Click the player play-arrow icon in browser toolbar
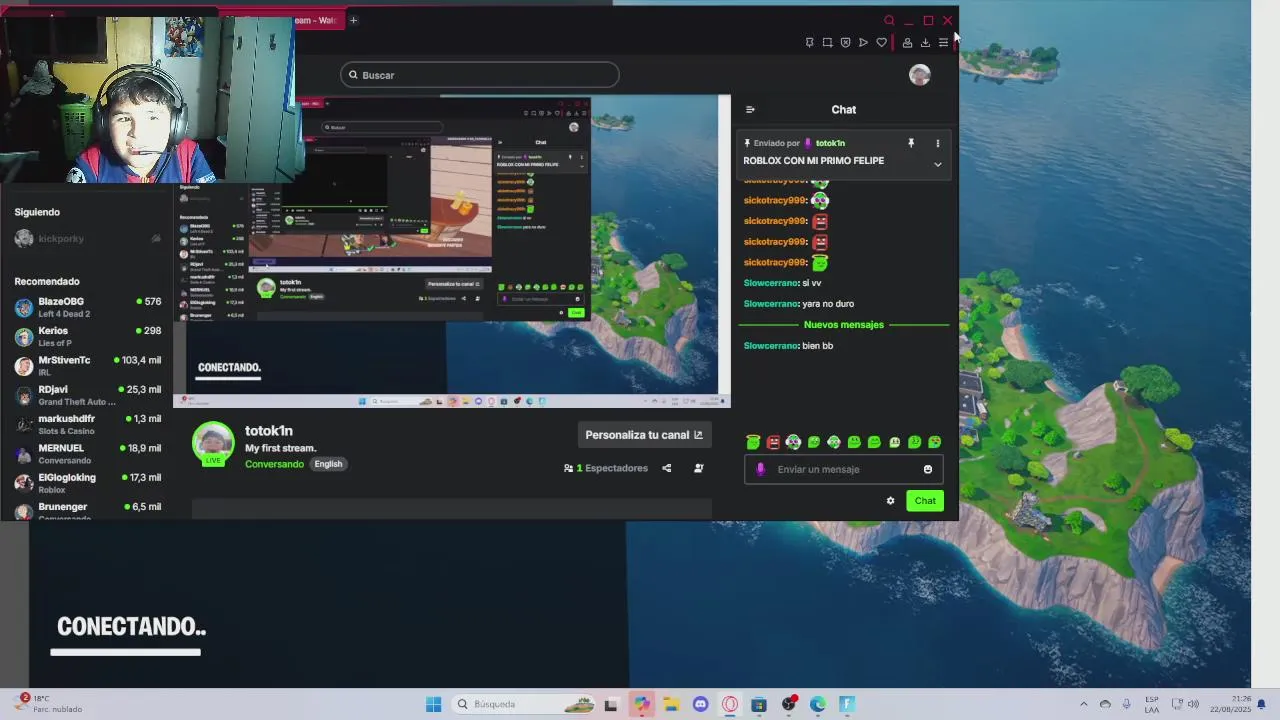Image resolution: width=1280 pixels, height=720 pixels. tap(863, 42)
